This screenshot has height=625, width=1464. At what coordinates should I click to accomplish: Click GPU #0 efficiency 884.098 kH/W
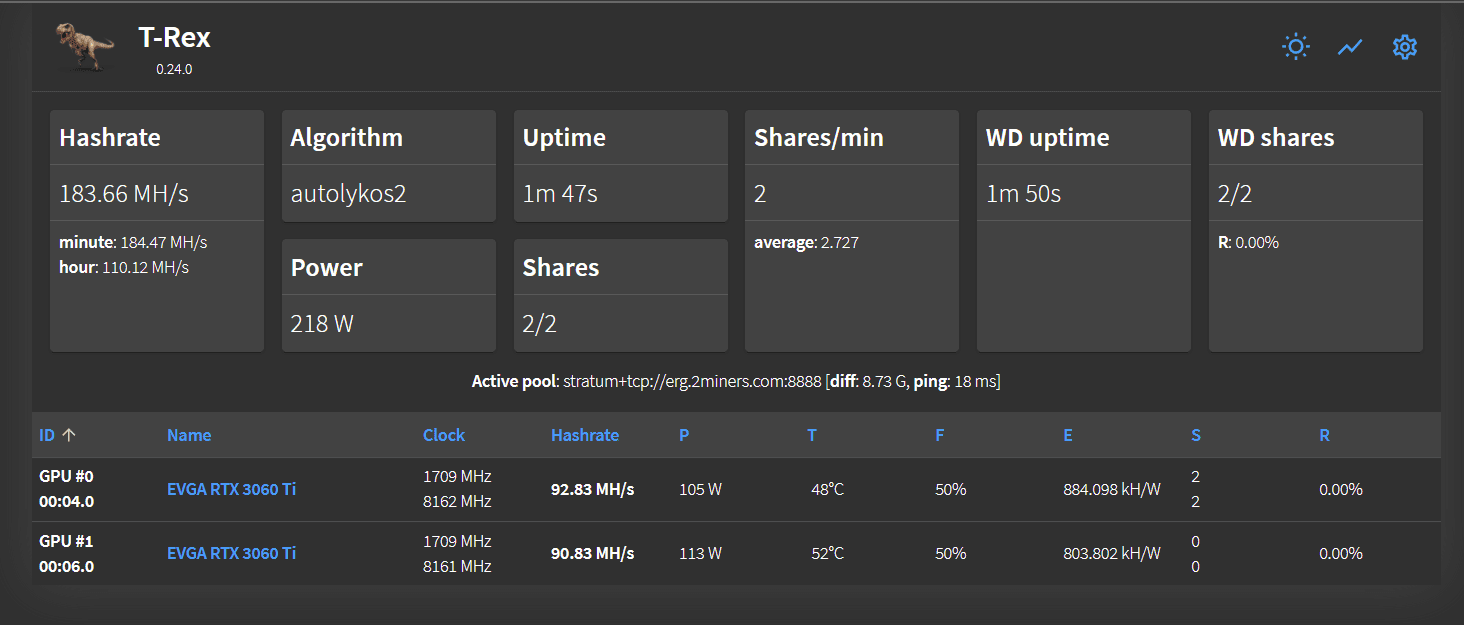click(1112, 489)
